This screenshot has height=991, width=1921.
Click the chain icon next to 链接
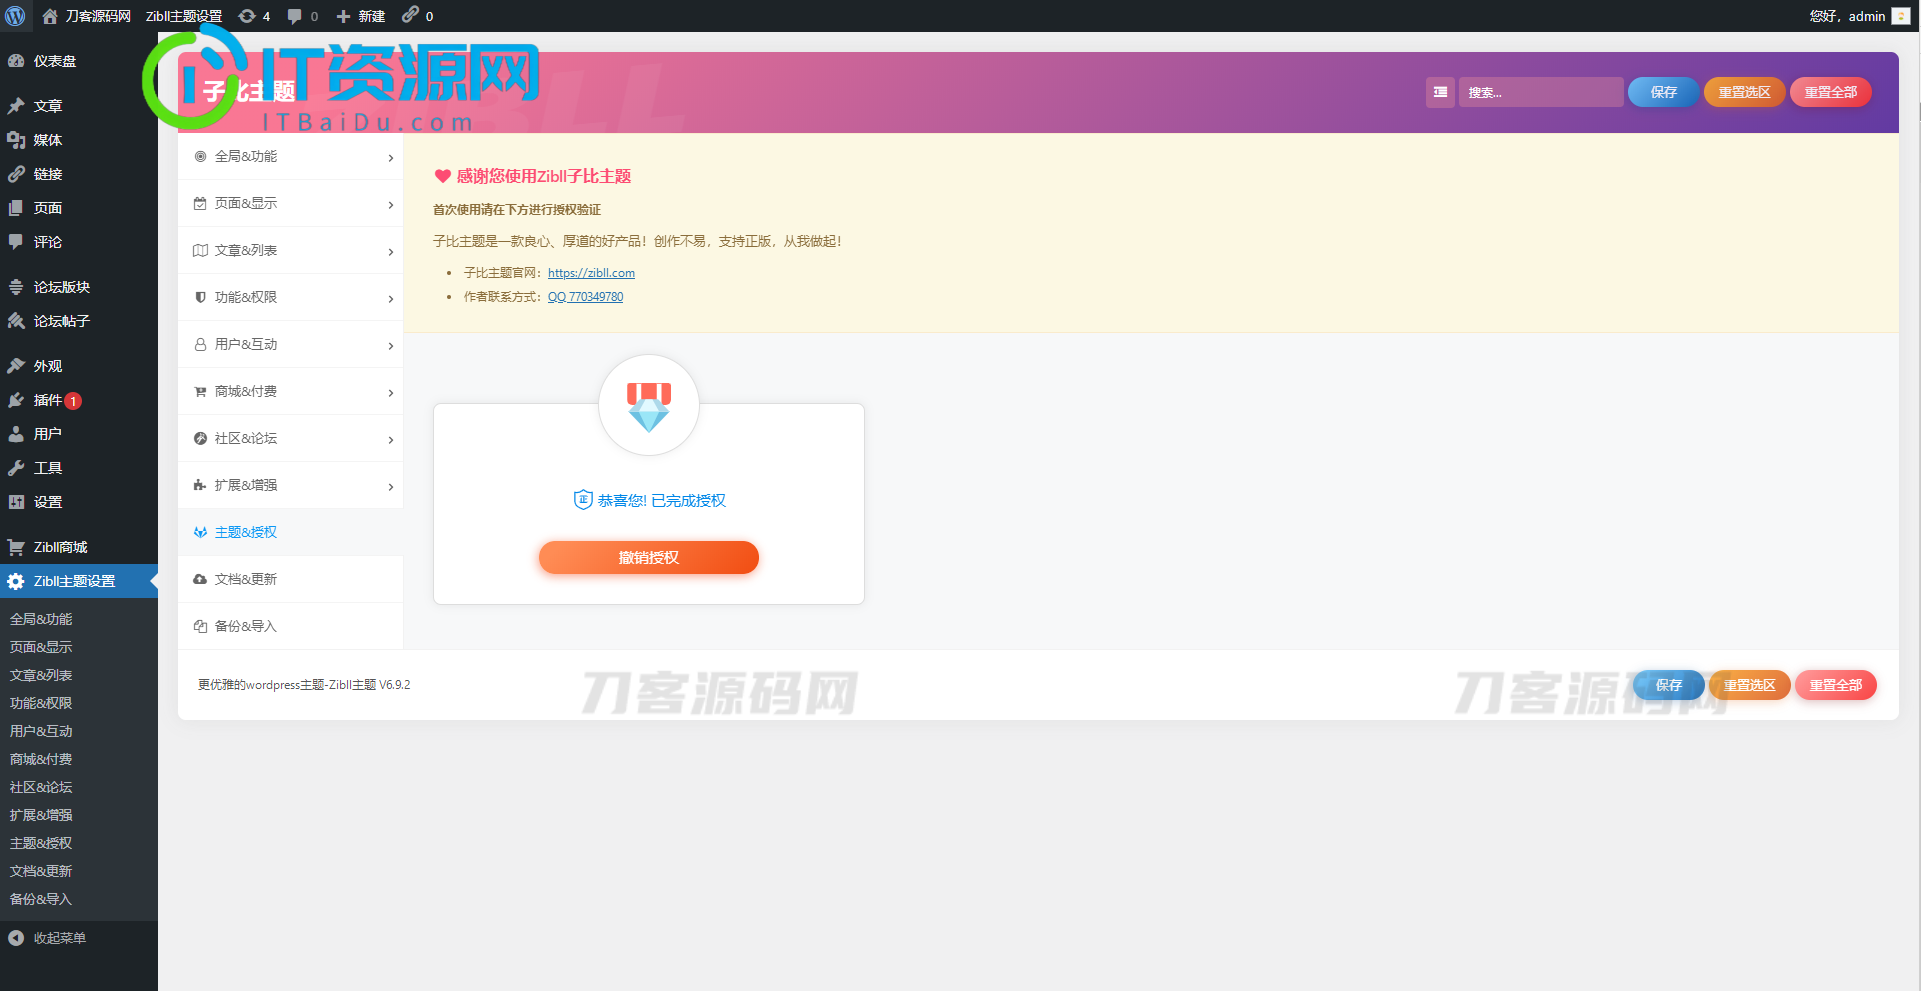pyautogui.click(x=16, y=174)
